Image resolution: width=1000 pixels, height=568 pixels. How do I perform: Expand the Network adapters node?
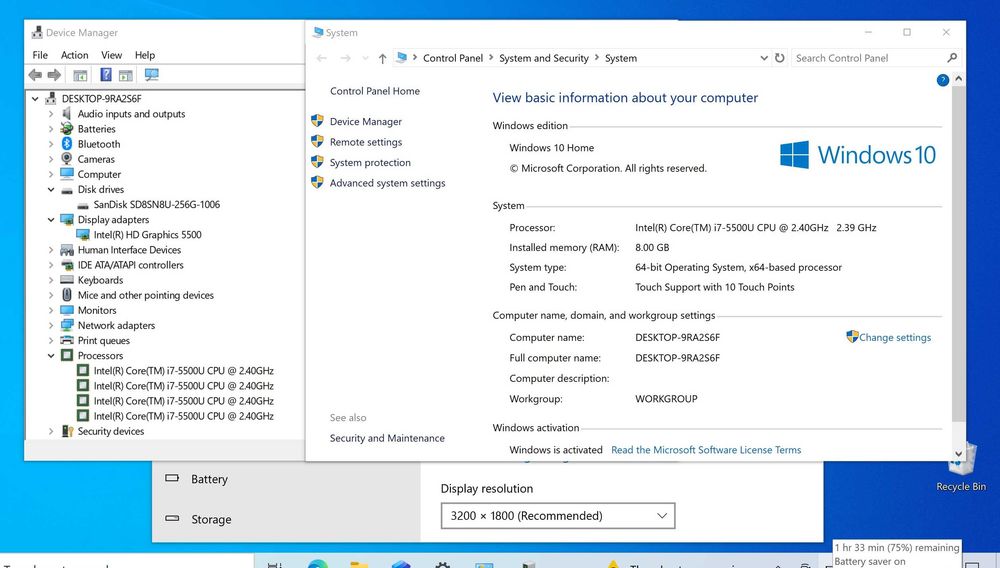tap(51, 325)
